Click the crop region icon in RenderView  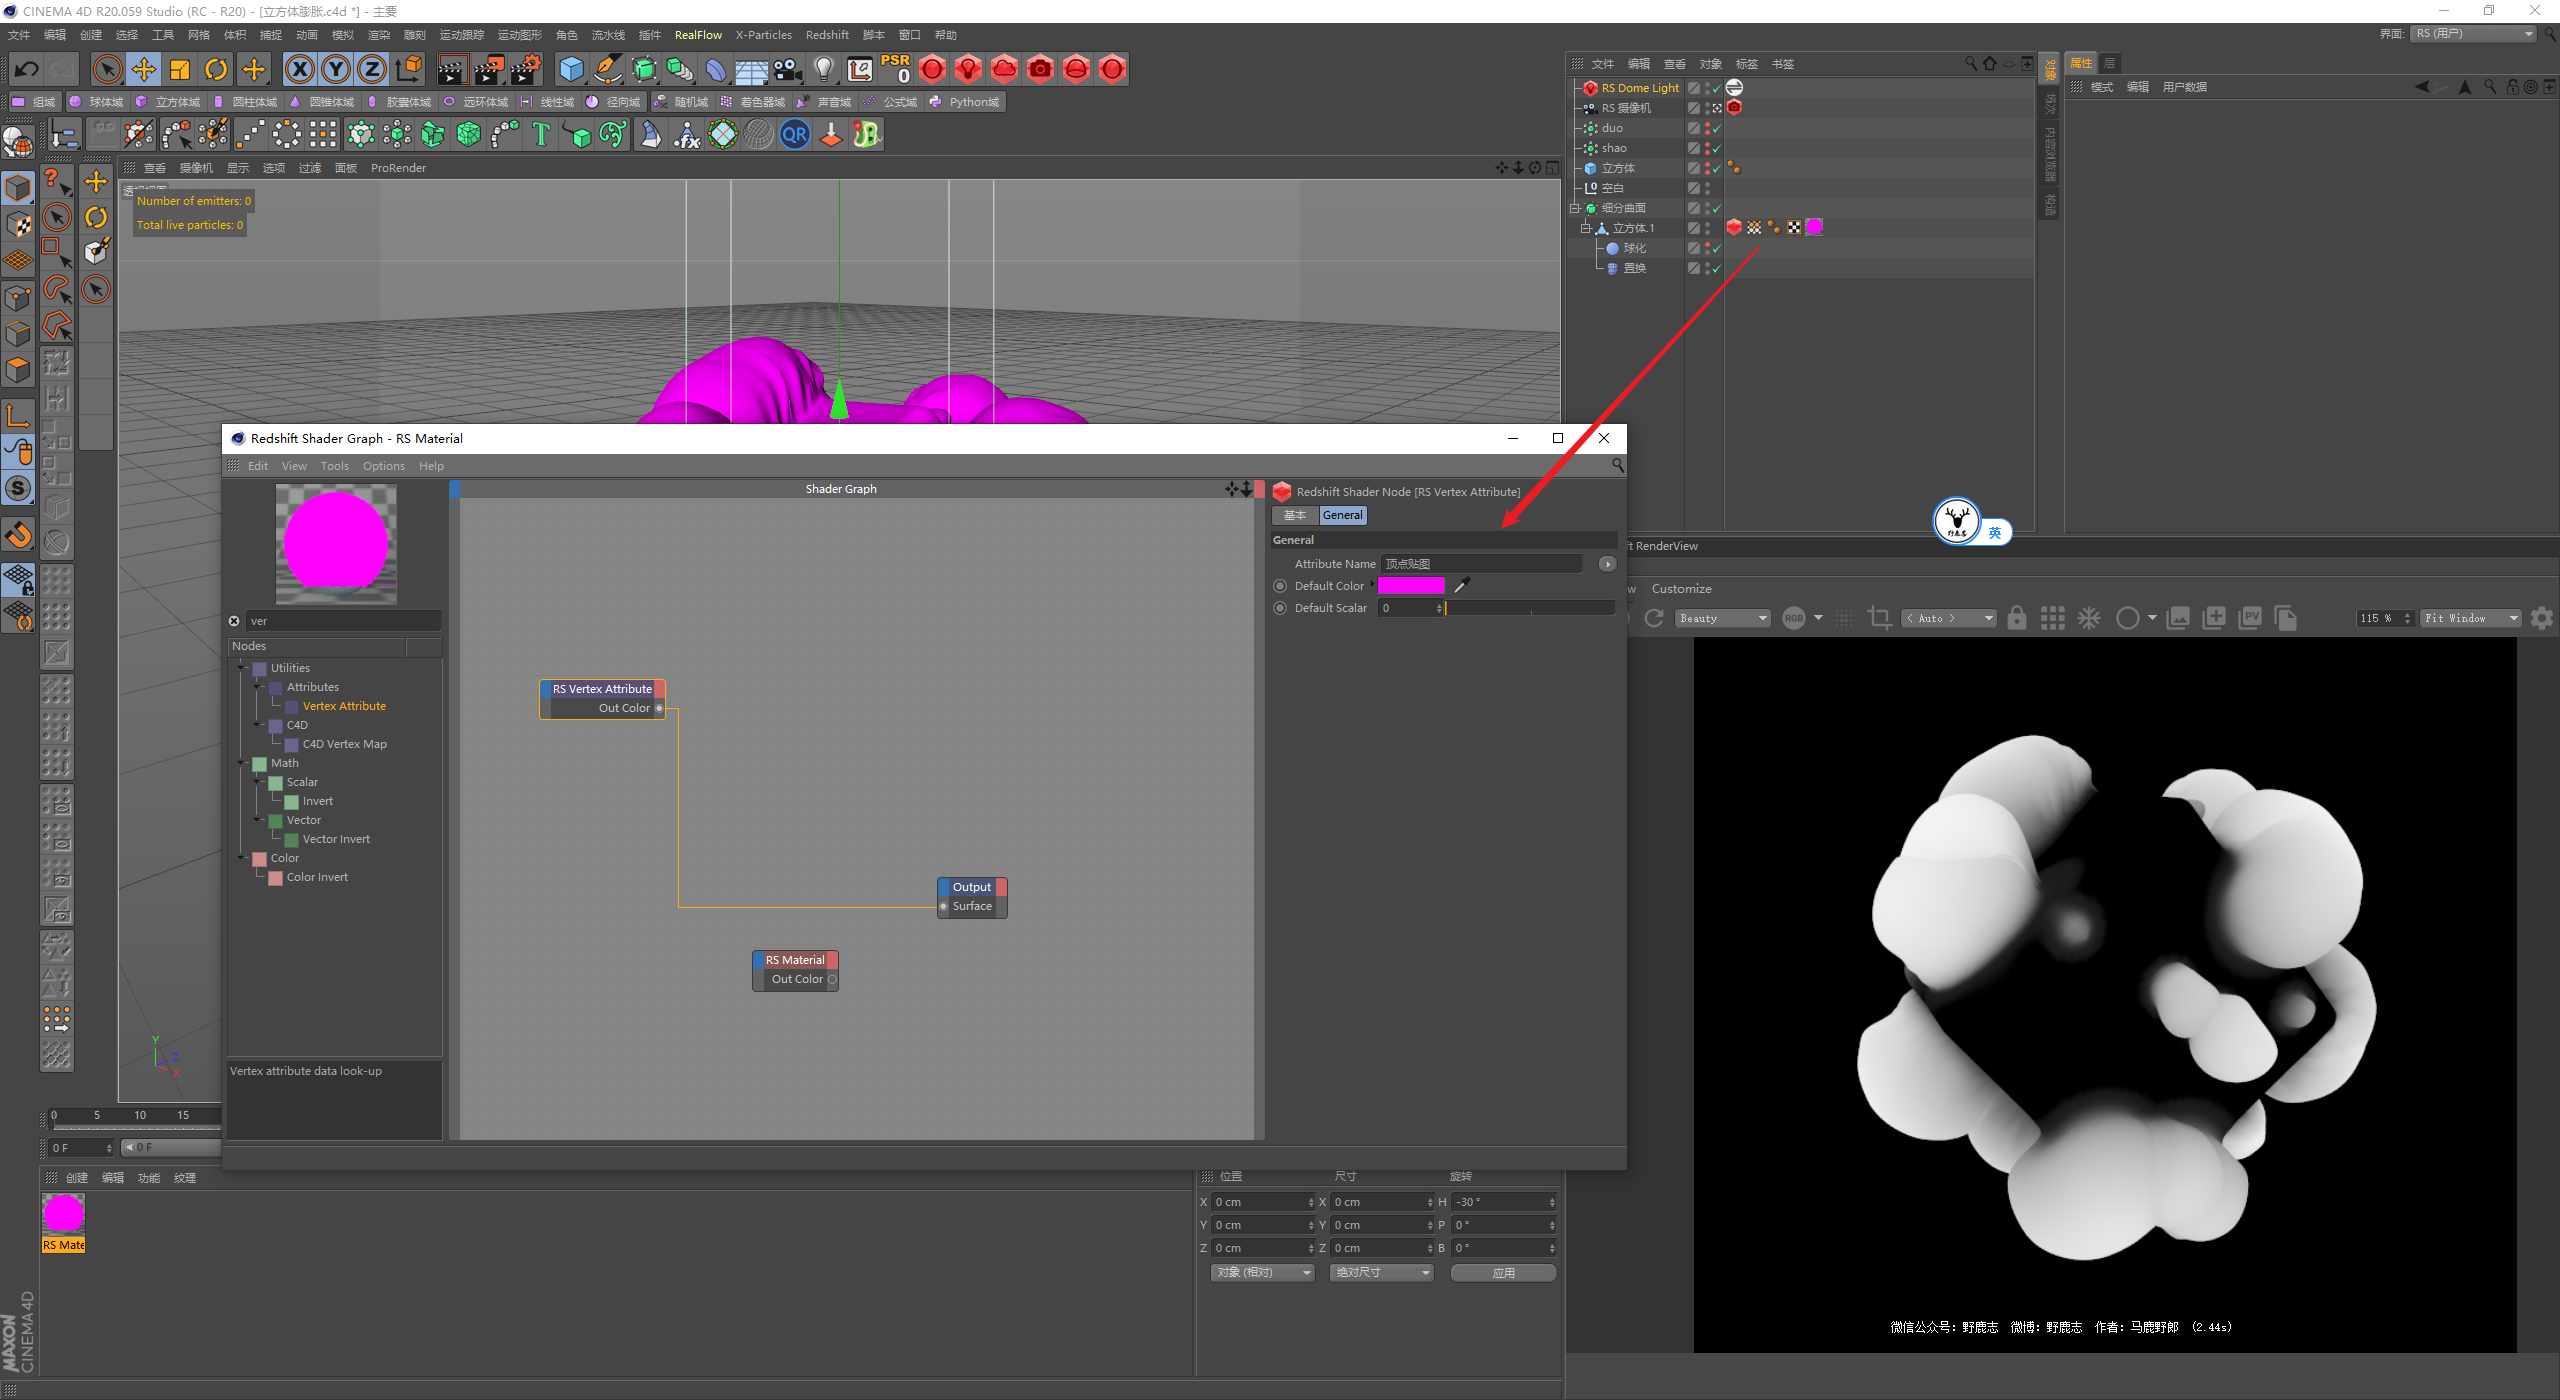[1879, 618]
